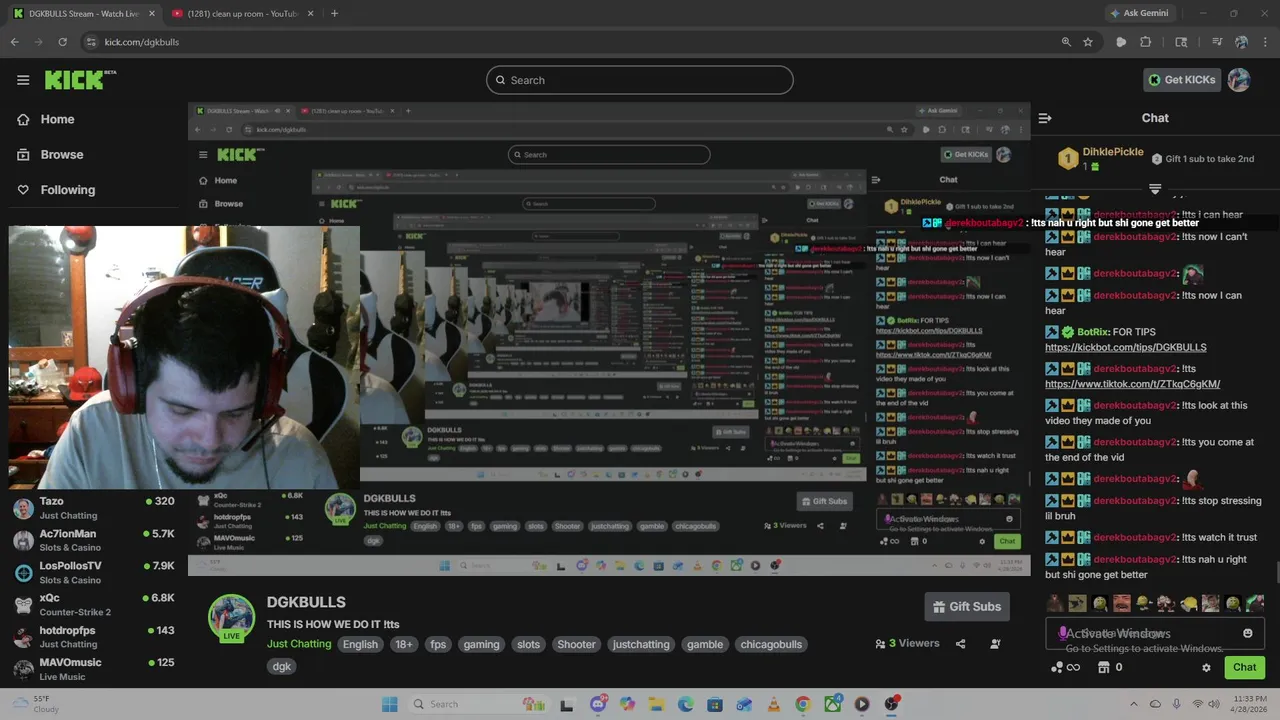Open DGKBULLS live avatar below stream
Viewport: 1280px width, 720px height.
coord(231,618)
